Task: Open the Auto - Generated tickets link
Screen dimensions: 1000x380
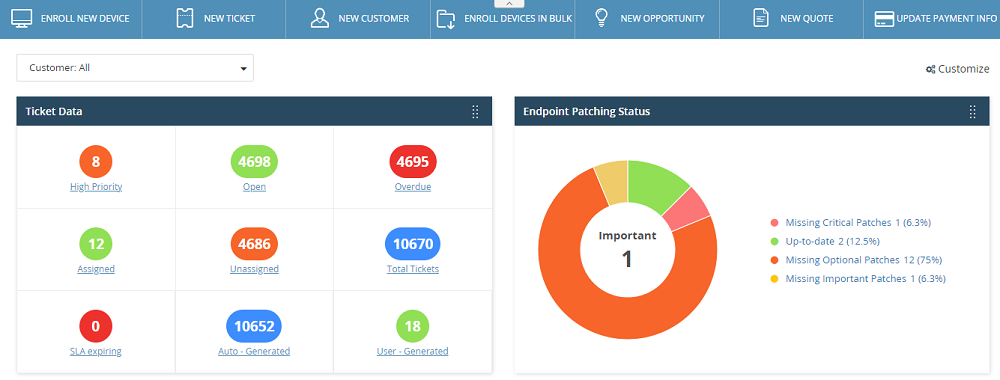Action: (254, 351)
